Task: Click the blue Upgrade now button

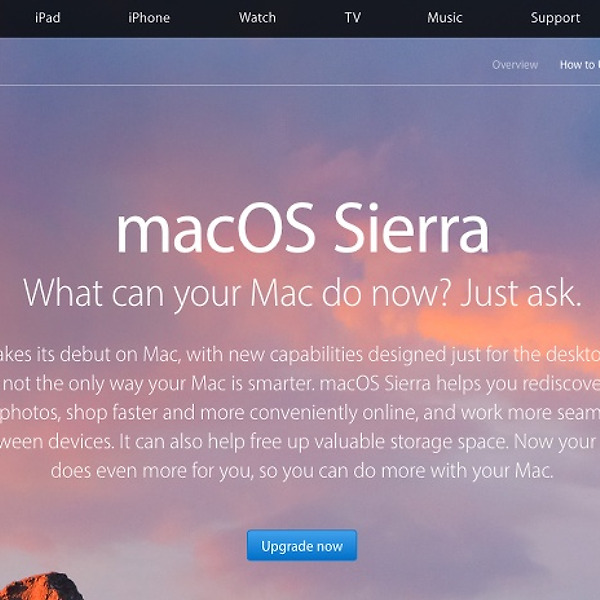Action: coord(302,545)
